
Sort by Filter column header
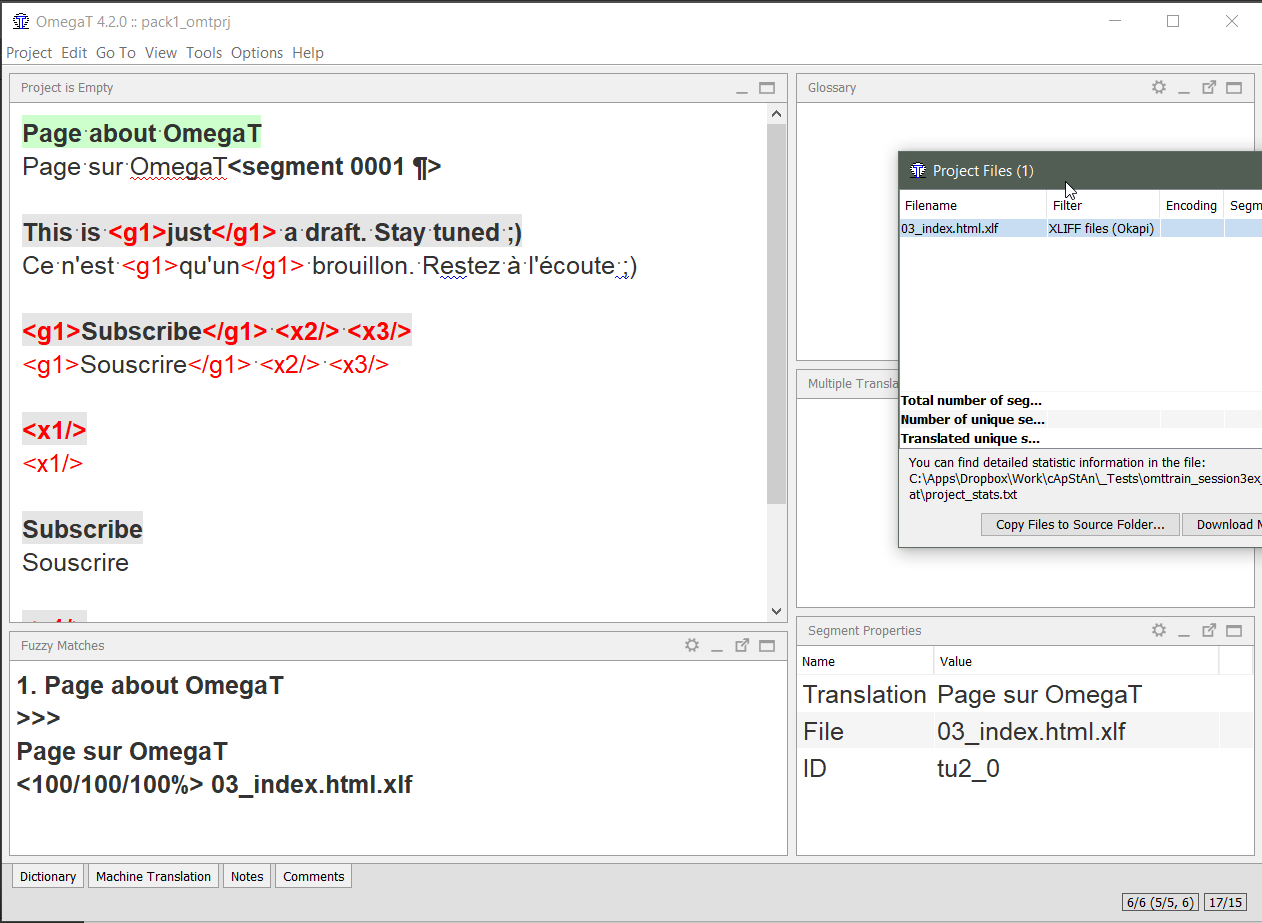pyautogui.click(x=1103, y=205)
